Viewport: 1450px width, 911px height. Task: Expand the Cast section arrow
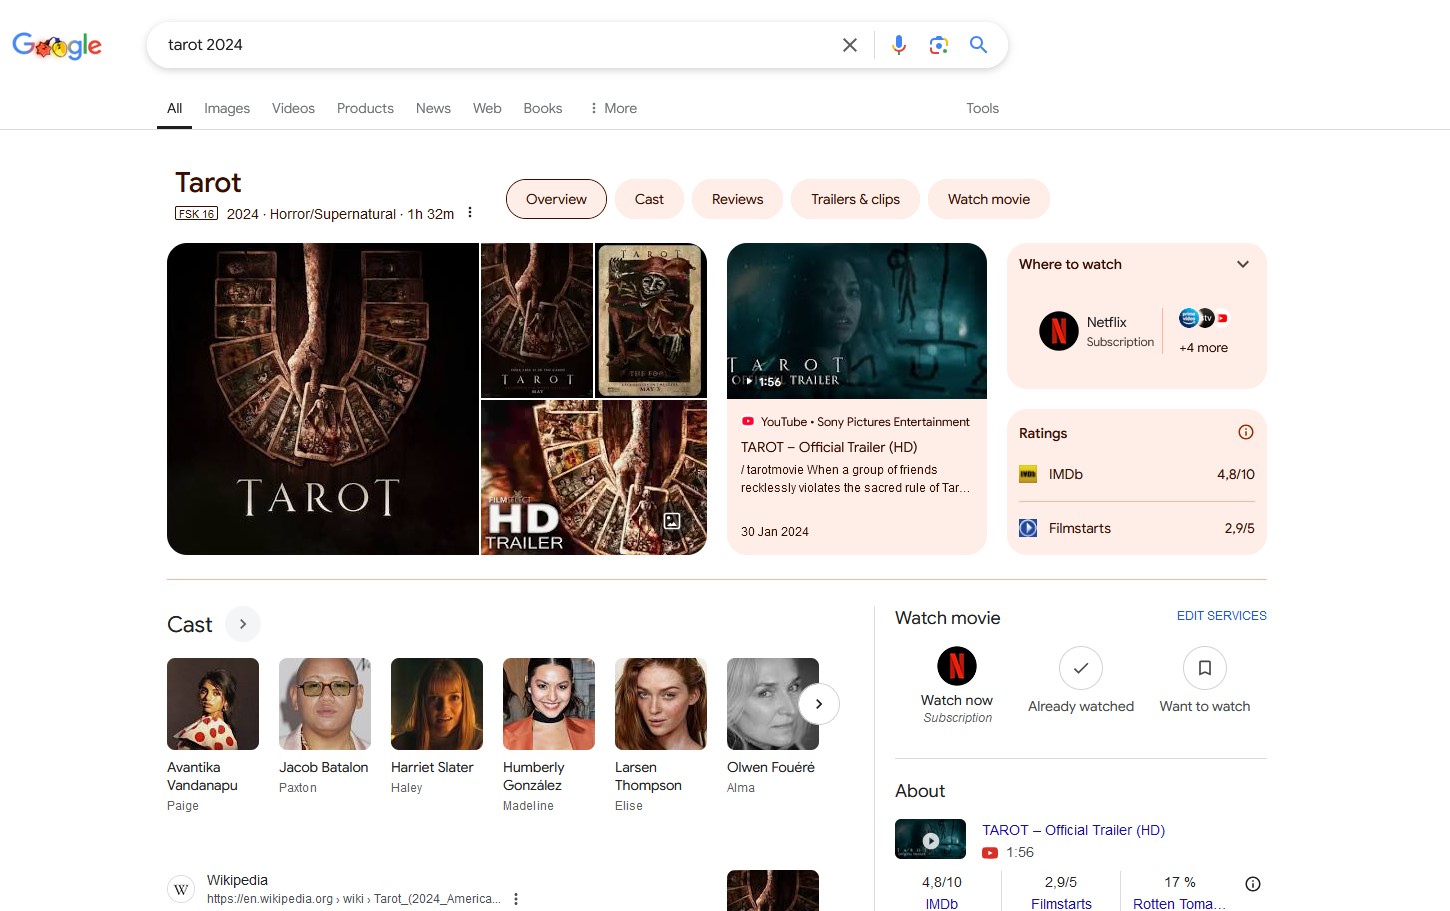click(243, 624)
